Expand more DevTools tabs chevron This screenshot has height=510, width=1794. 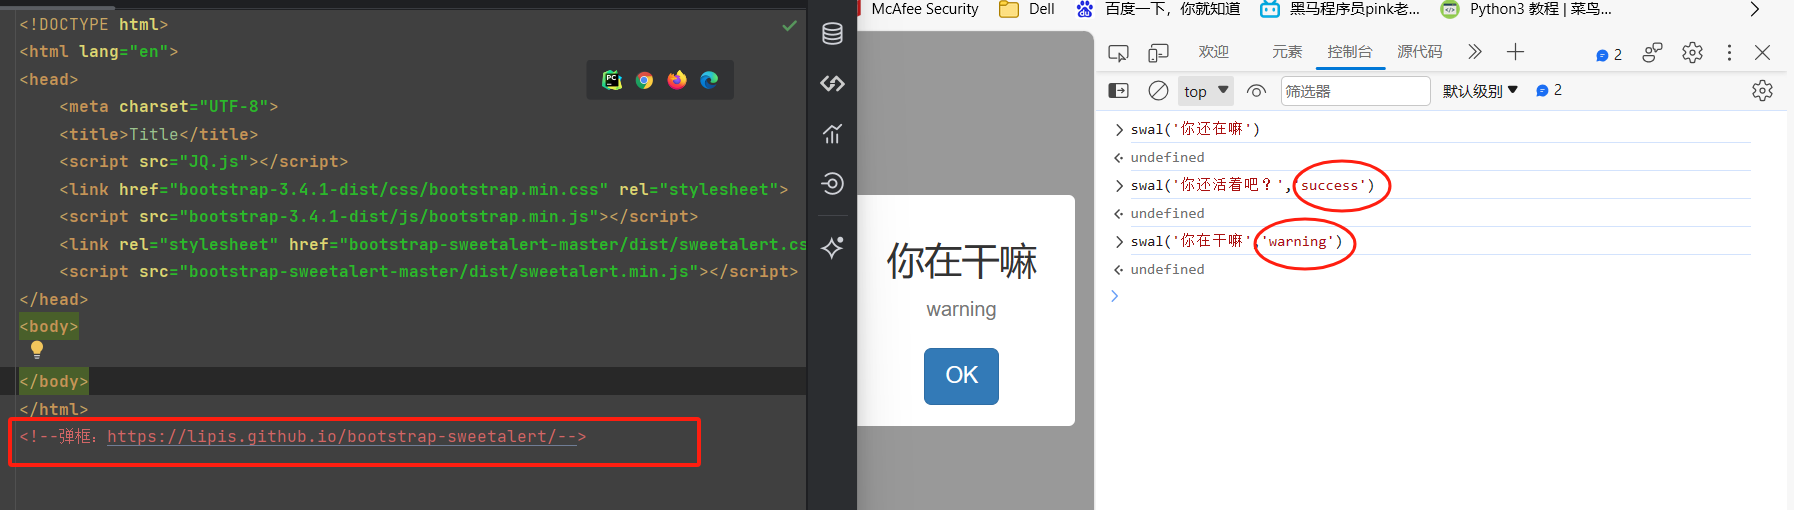[1474, 52]
